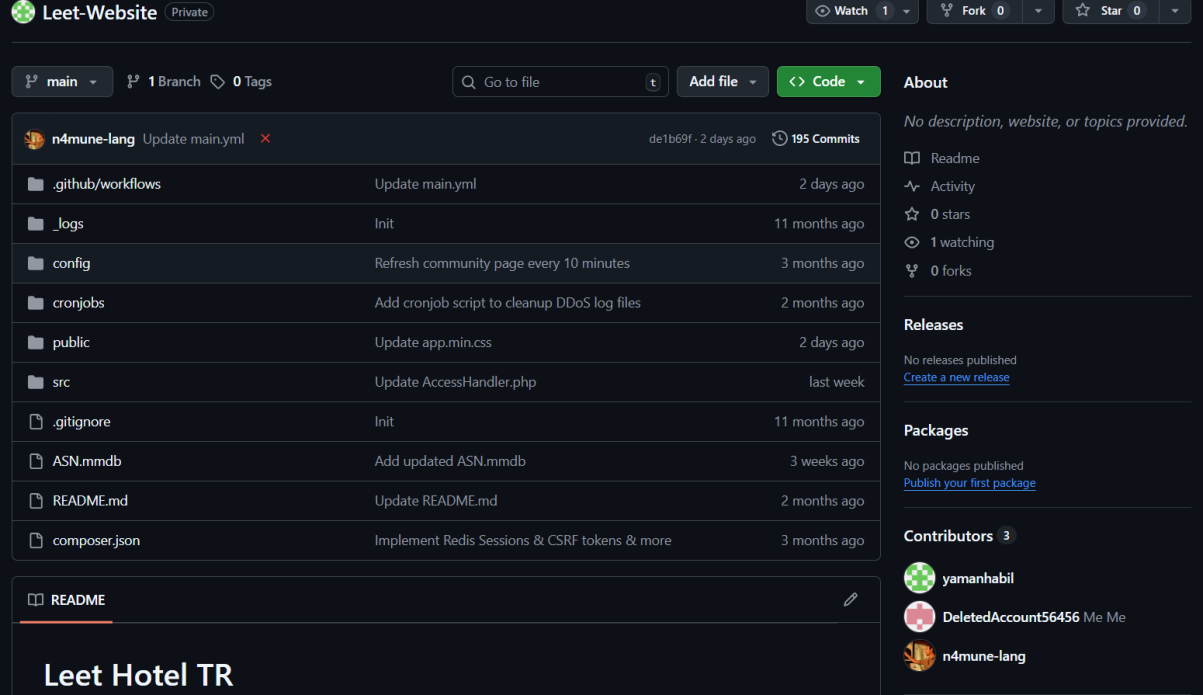Viewport: 1203px width, 695px height.
Task: Open the green Code dropdown
Action: (x=828, y=82)
